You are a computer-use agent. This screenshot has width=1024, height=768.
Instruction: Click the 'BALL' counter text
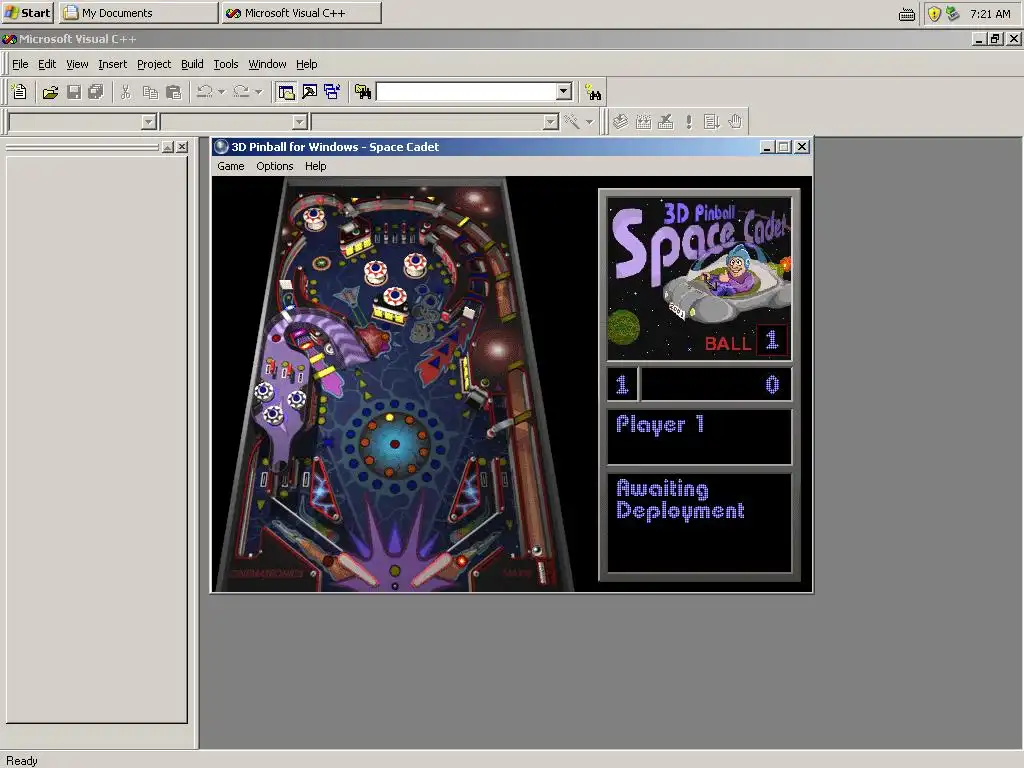[728, 343]
